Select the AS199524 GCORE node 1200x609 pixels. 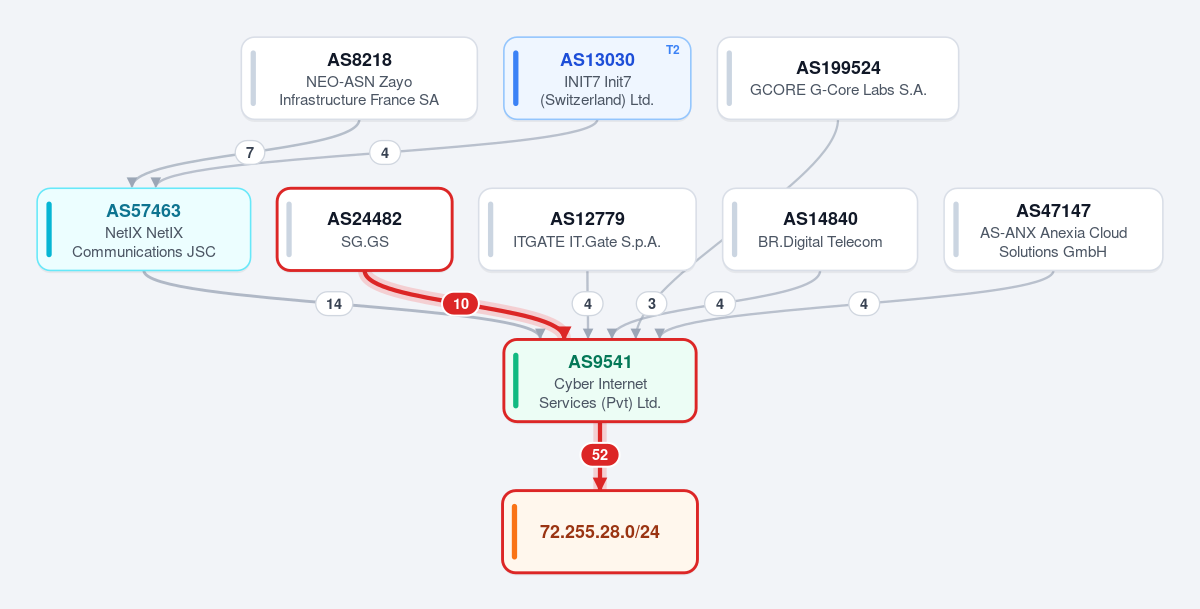point(838,79)
